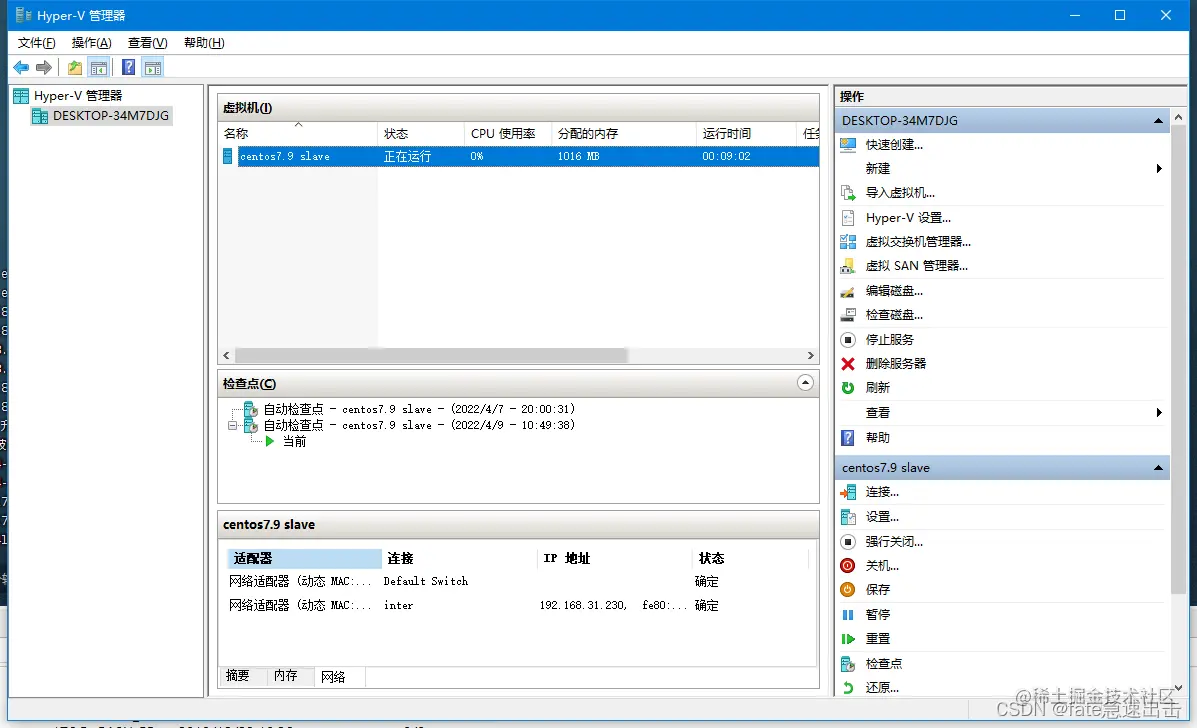Viewport: 1197px width, 728px height.
Task: Open the blue Help toolbar icon
Action: point(128,68)
